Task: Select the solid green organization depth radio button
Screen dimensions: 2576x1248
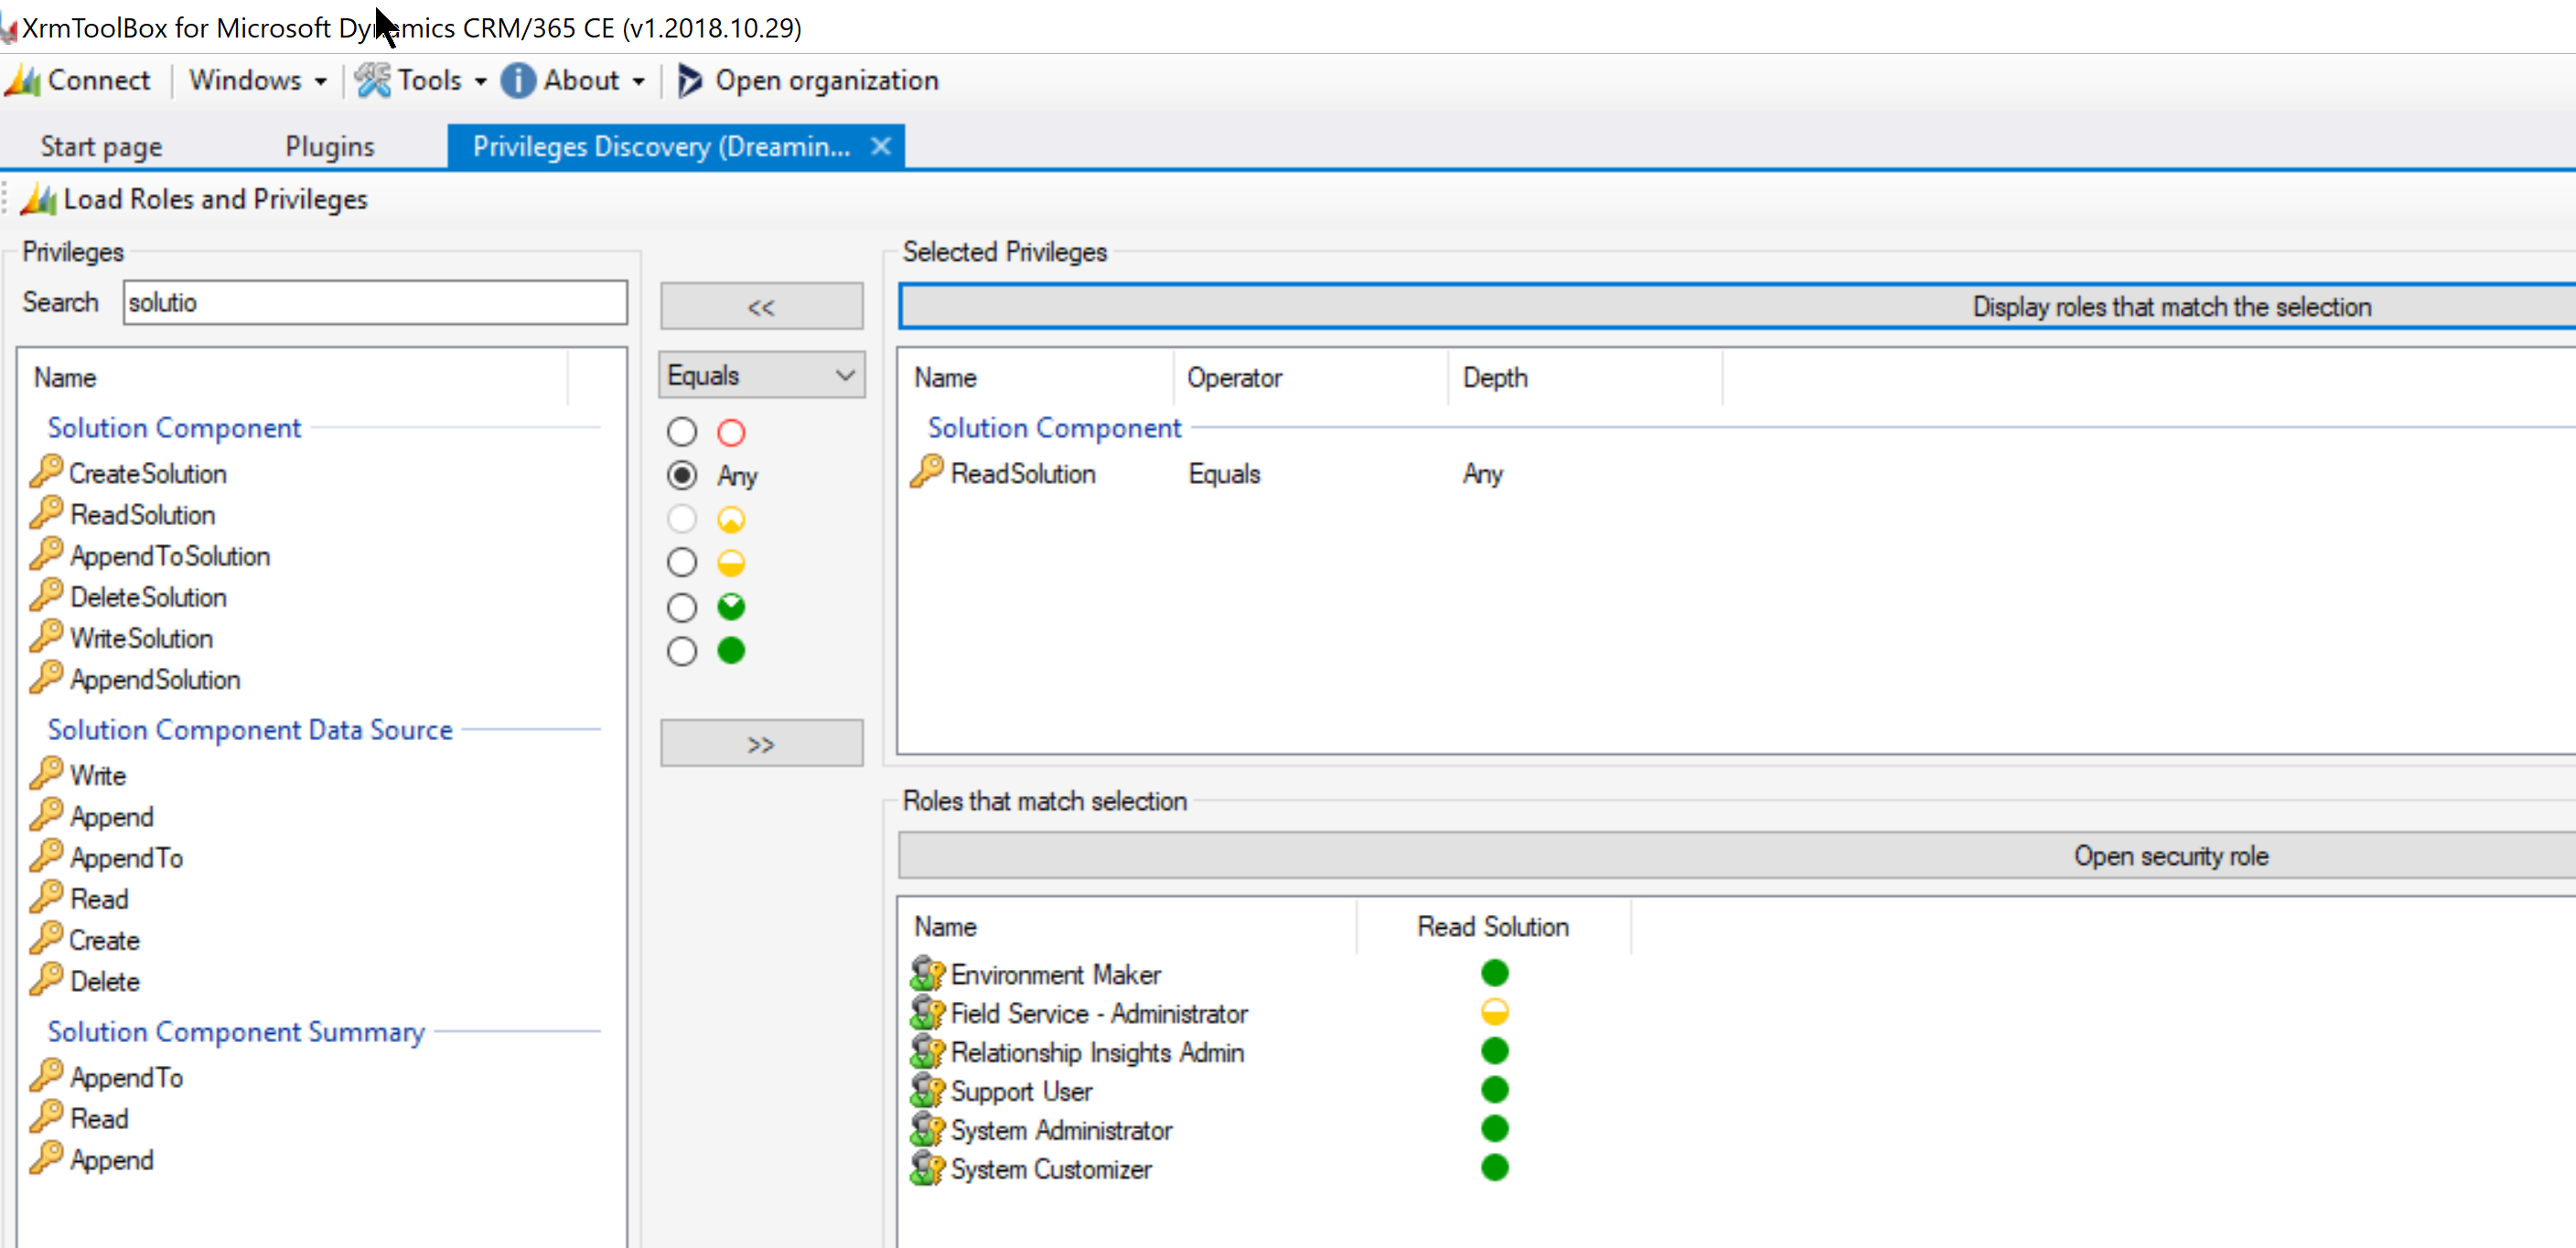Action: [x=682, y=650]
